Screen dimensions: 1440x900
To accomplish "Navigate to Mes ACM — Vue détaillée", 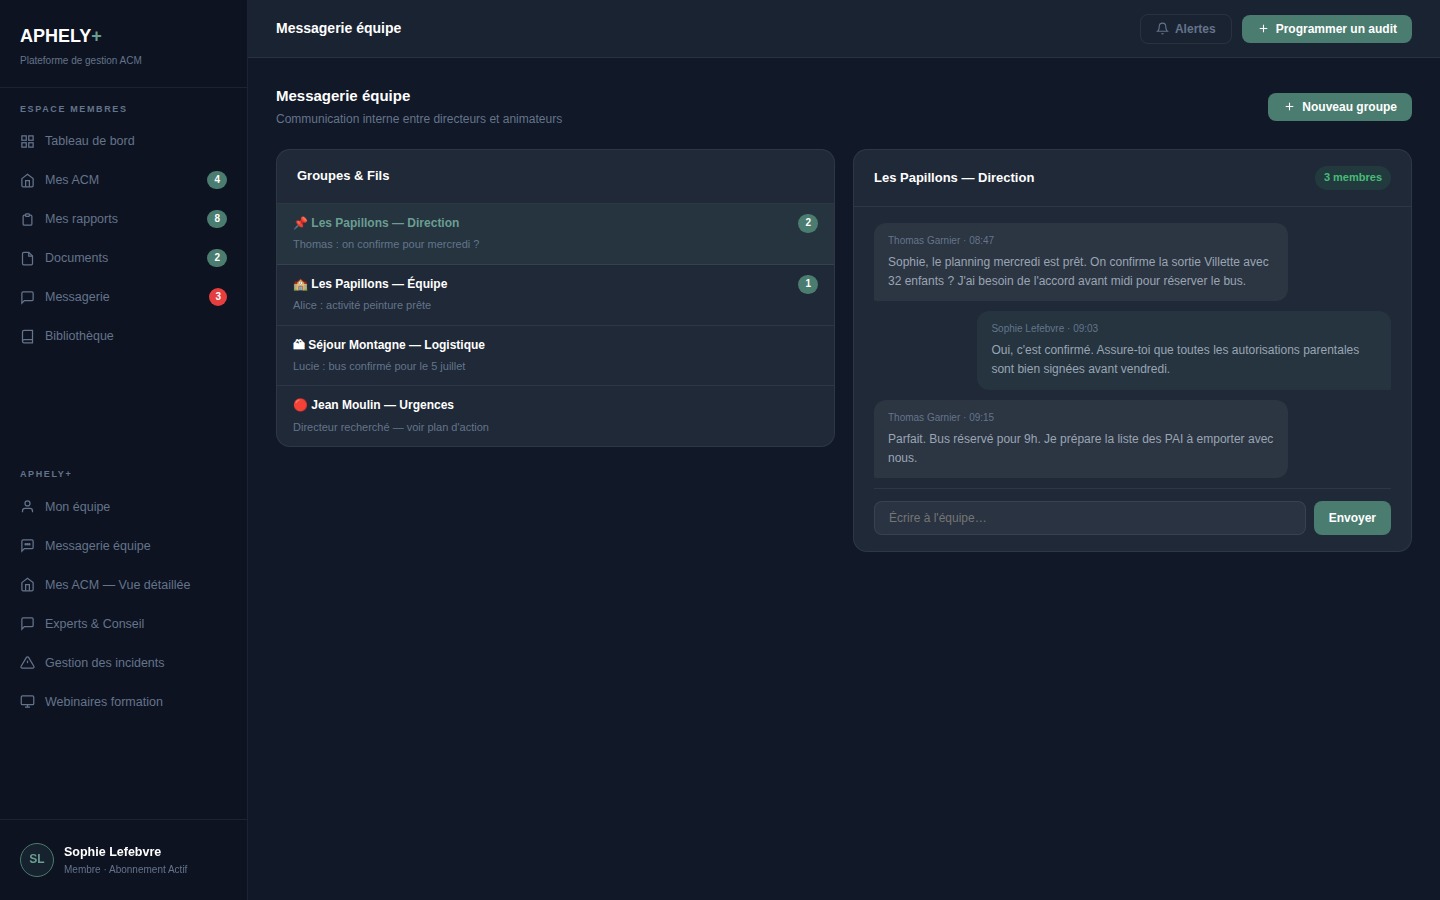I will pos(117,585).
